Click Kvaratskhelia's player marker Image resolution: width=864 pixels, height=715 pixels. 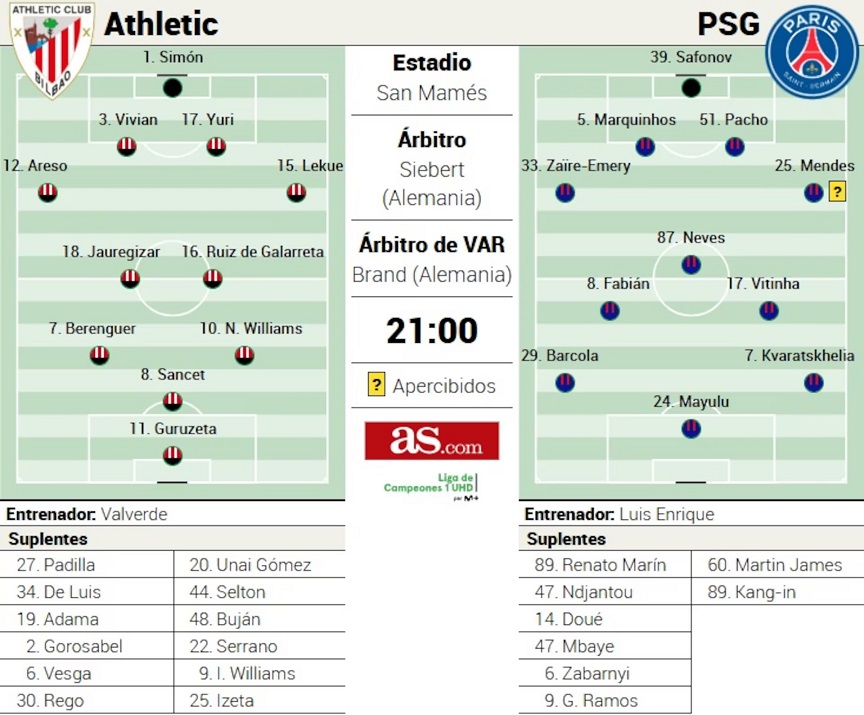click(x=813, y=382)
